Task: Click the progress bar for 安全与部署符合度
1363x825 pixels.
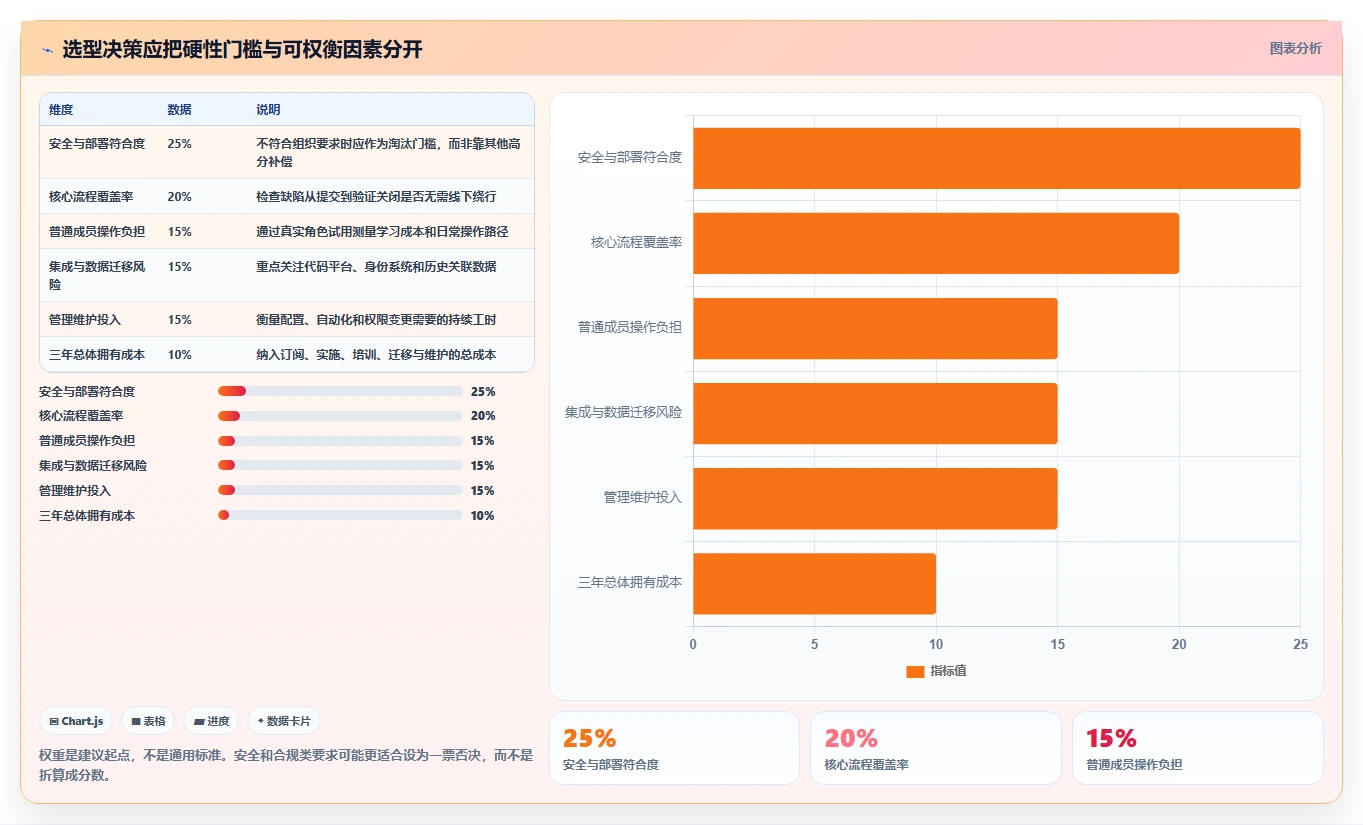Action: coord(340,391)
